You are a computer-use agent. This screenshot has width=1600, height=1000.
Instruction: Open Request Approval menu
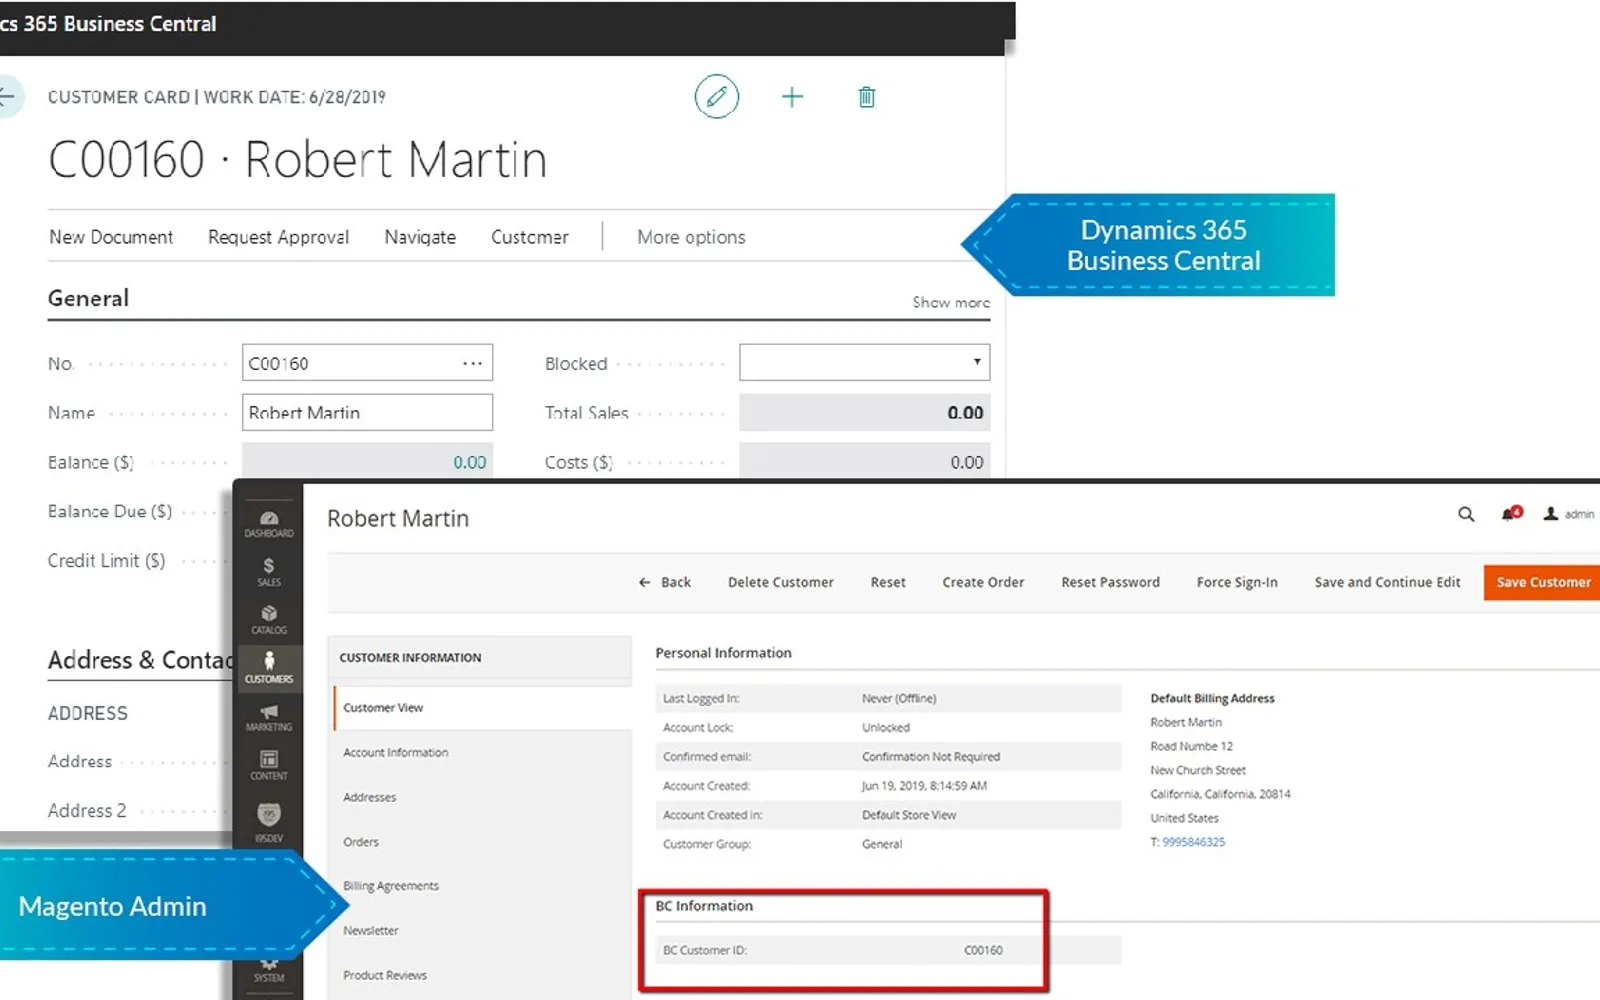[278, 237]
